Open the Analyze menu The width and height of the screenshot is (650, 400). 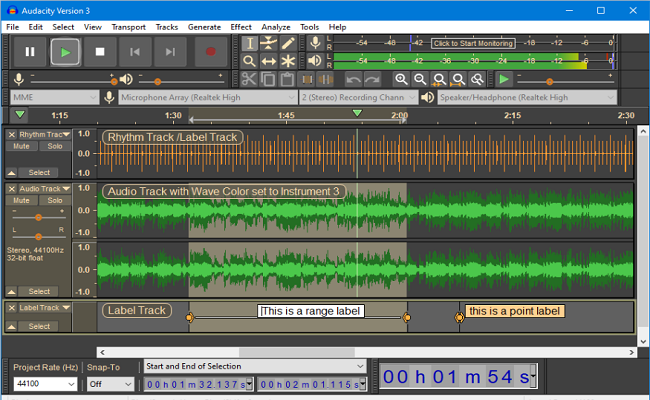(275, 27)
